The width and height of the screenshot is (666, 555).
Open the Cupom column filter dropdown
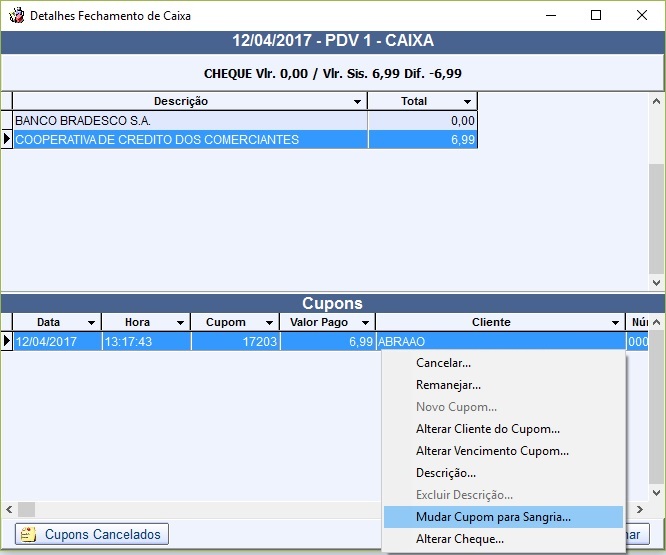(x=269, y=323)
